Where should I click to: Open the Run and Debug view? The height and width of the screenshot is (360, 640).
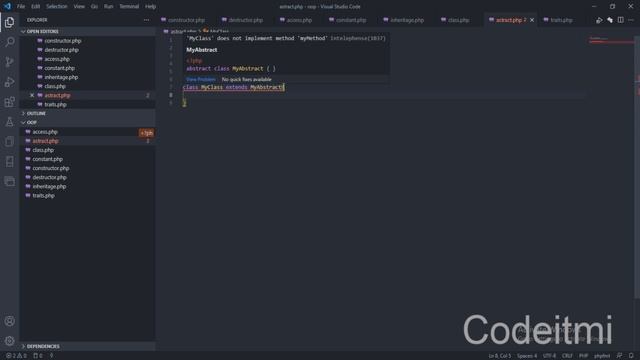9,82
